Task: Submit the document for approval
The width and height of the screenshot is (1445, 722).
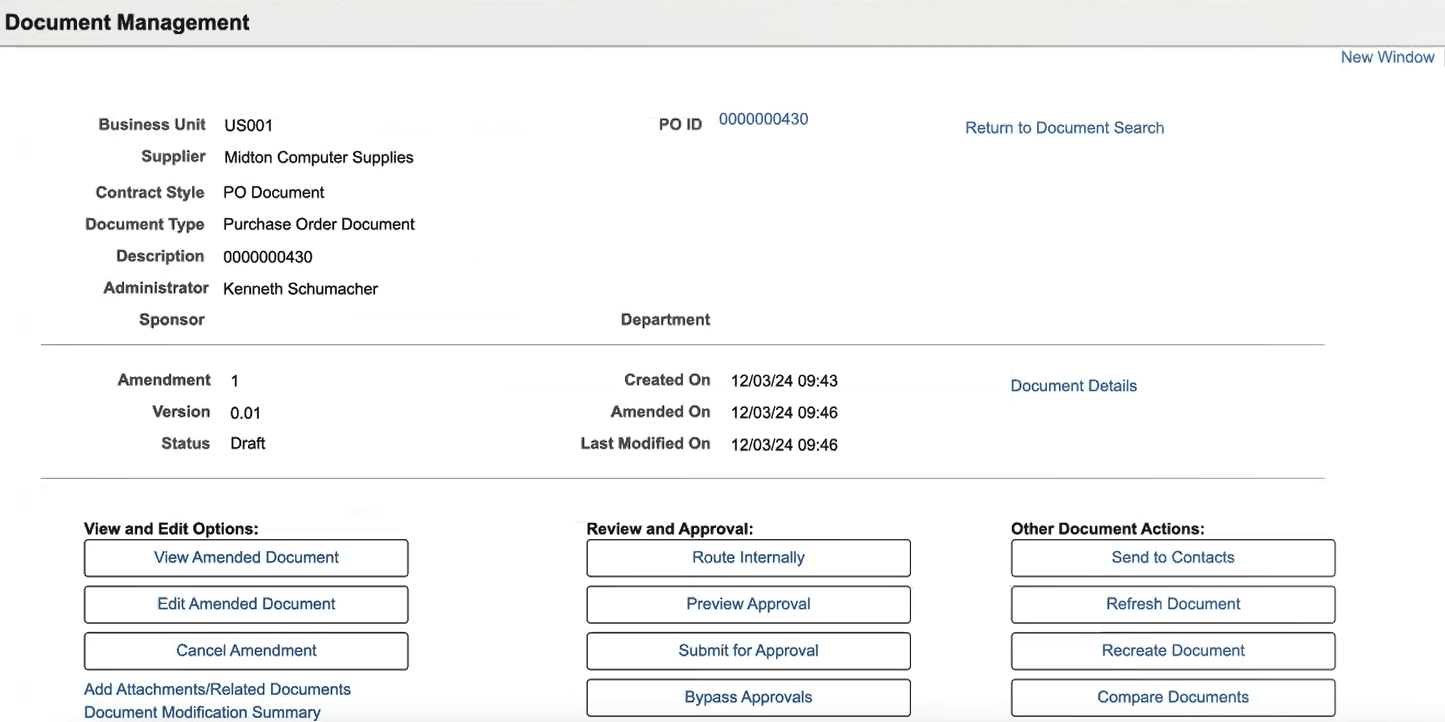Action: 748,650
